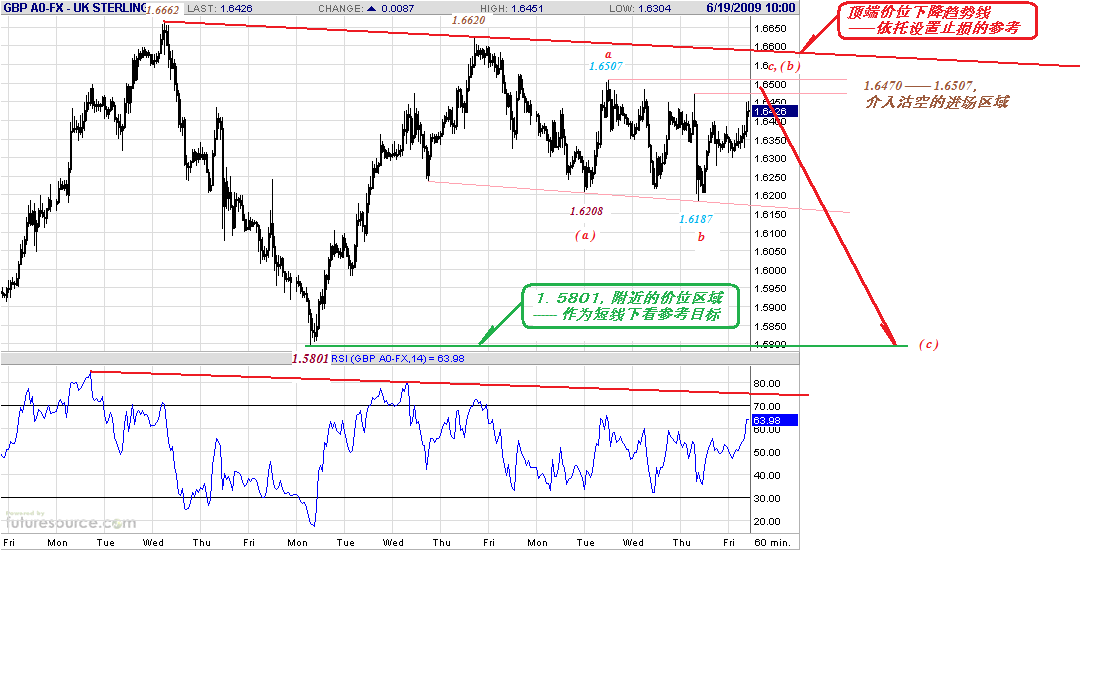Click the 1.6200 price axis label
This screenshot has width=1093, height=698.
pos(770,196)
